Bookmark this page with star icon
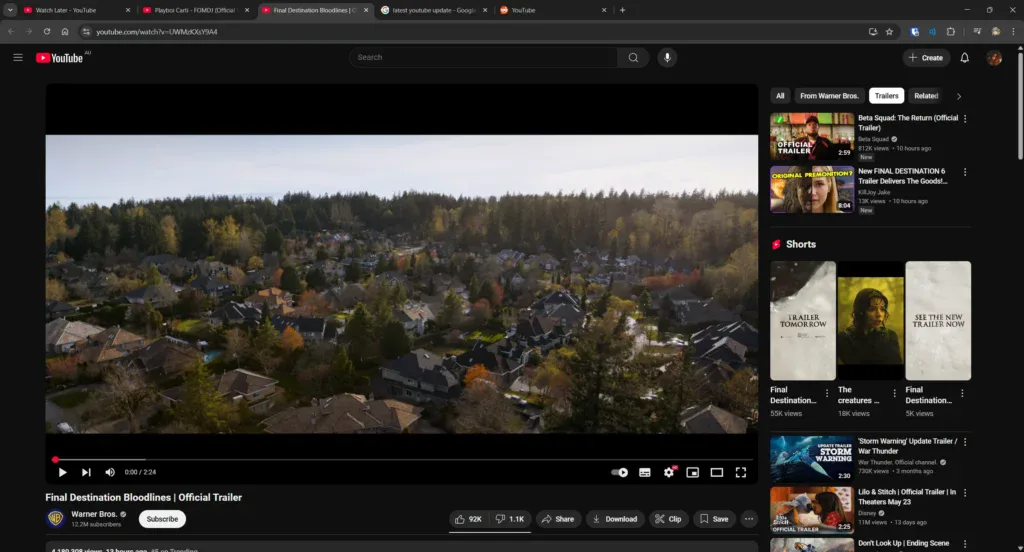The height and width of the screenshot is (552, 1024). (x=889, y=31)
